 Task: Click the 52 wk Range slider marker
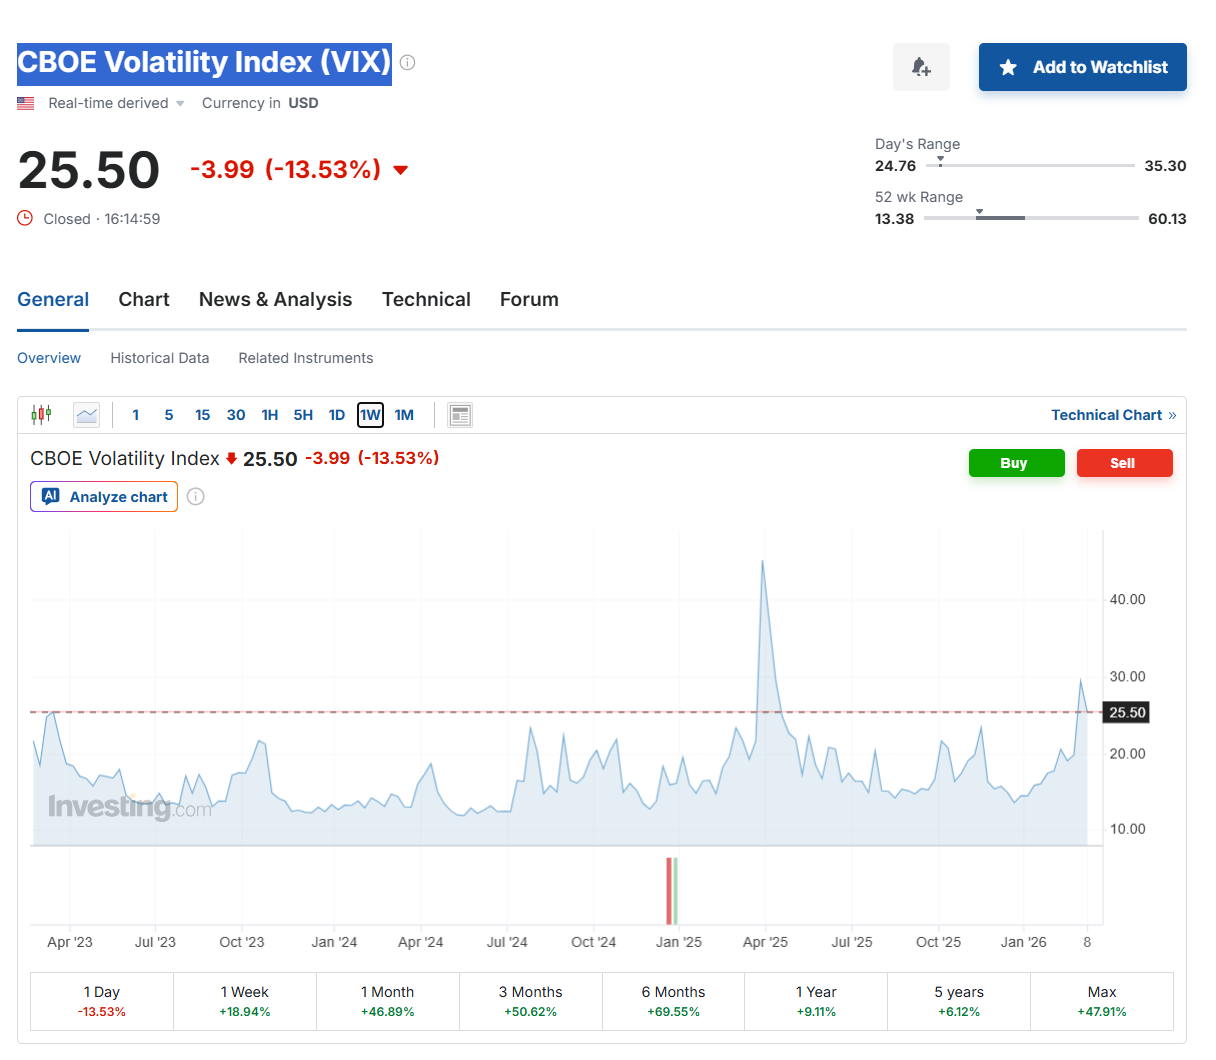(980, 212)
